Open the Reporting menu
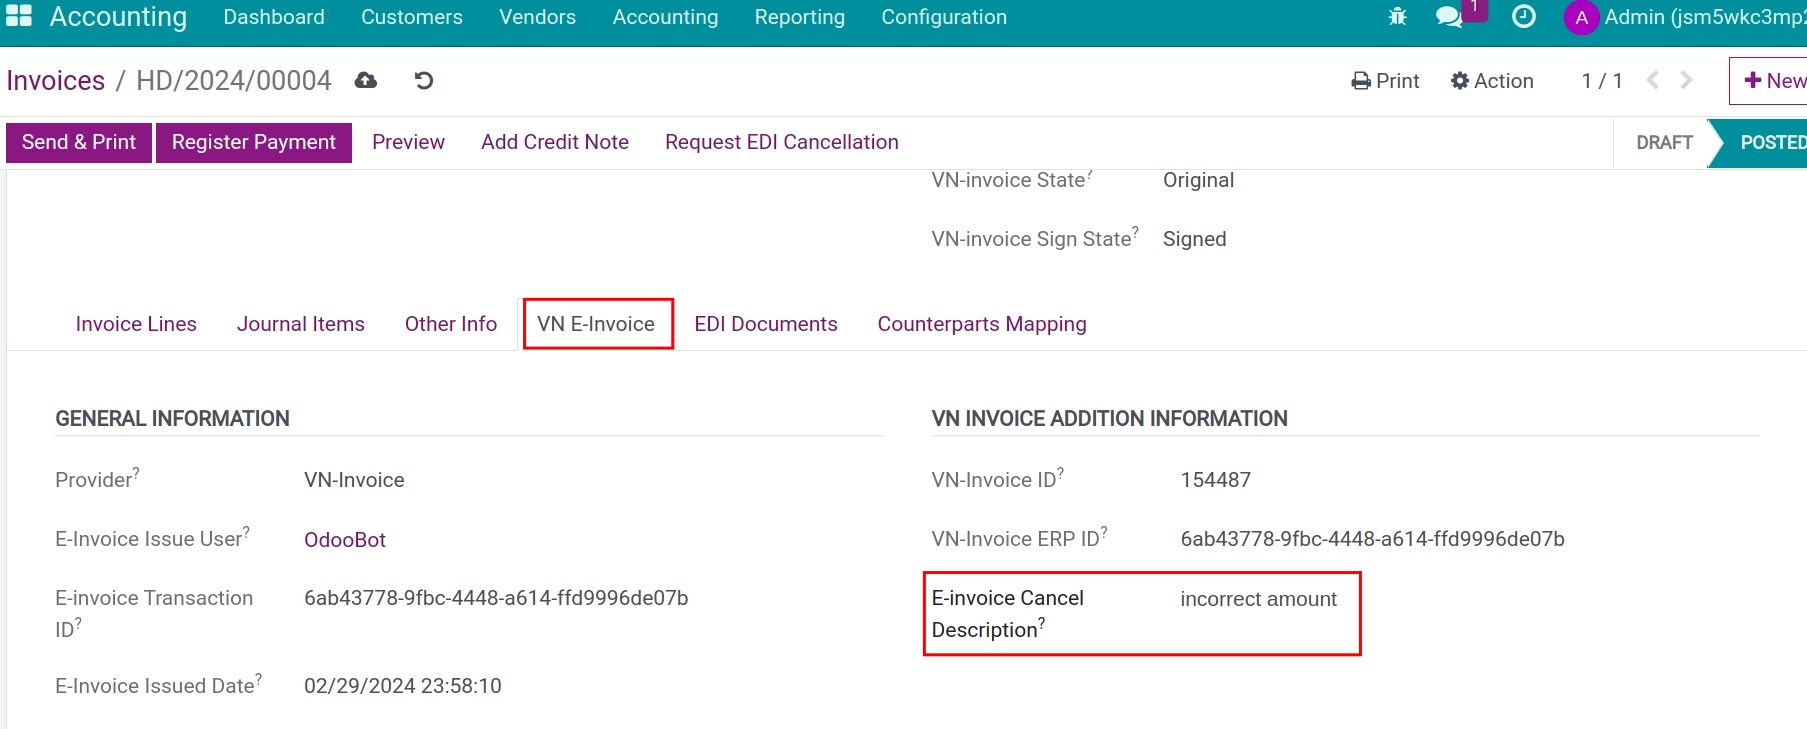This screenshot has height=729, width=1807. [x=799, y=17]
